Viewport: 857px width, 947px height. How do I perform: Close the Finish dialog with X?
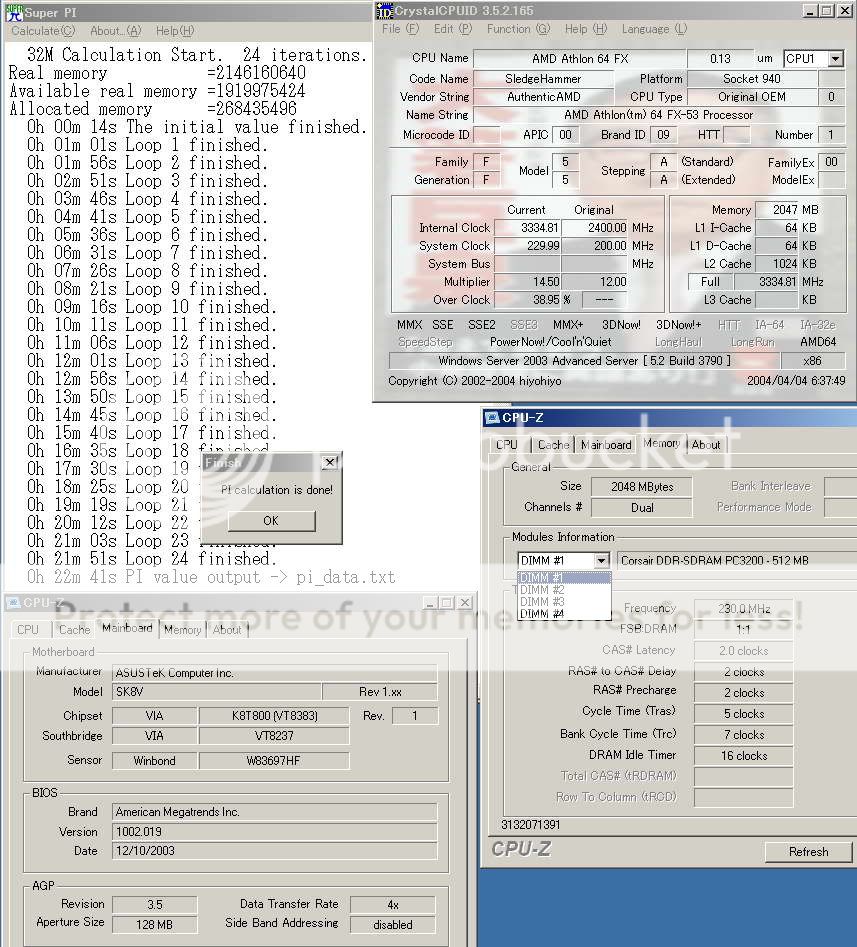click(329, 463)
